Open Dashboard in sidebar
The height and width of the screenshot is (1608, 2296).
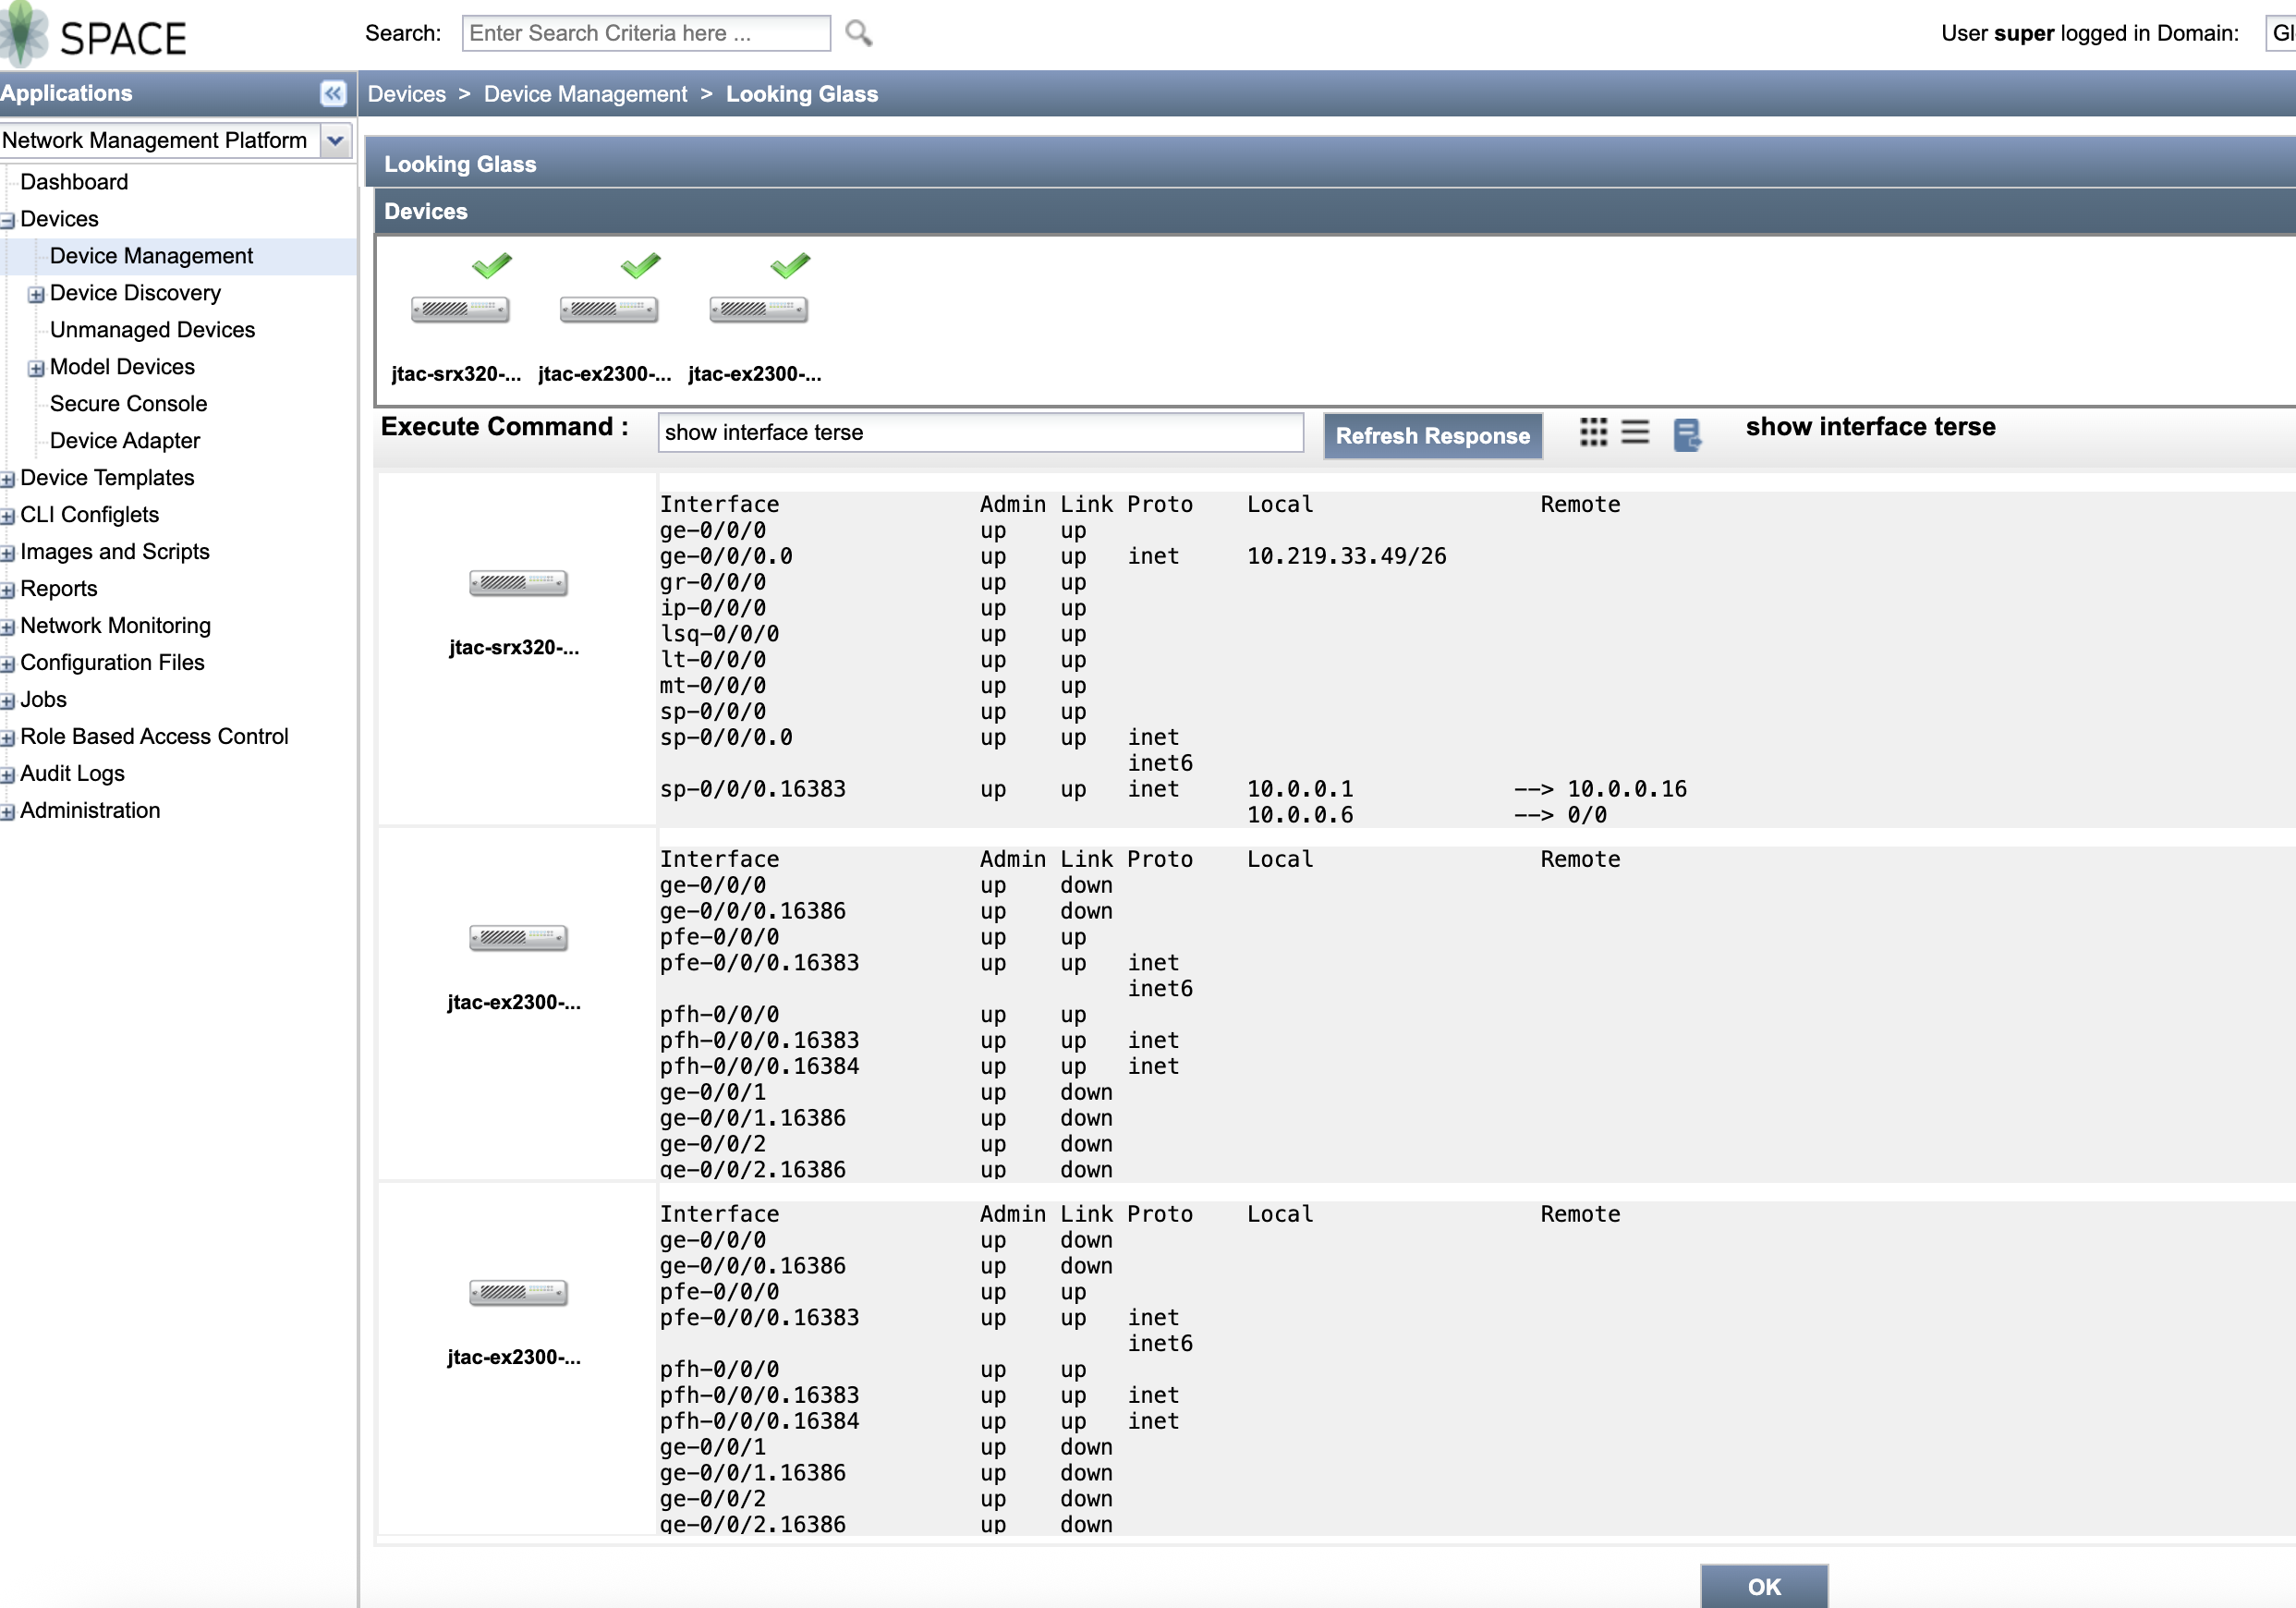(74, 182)
